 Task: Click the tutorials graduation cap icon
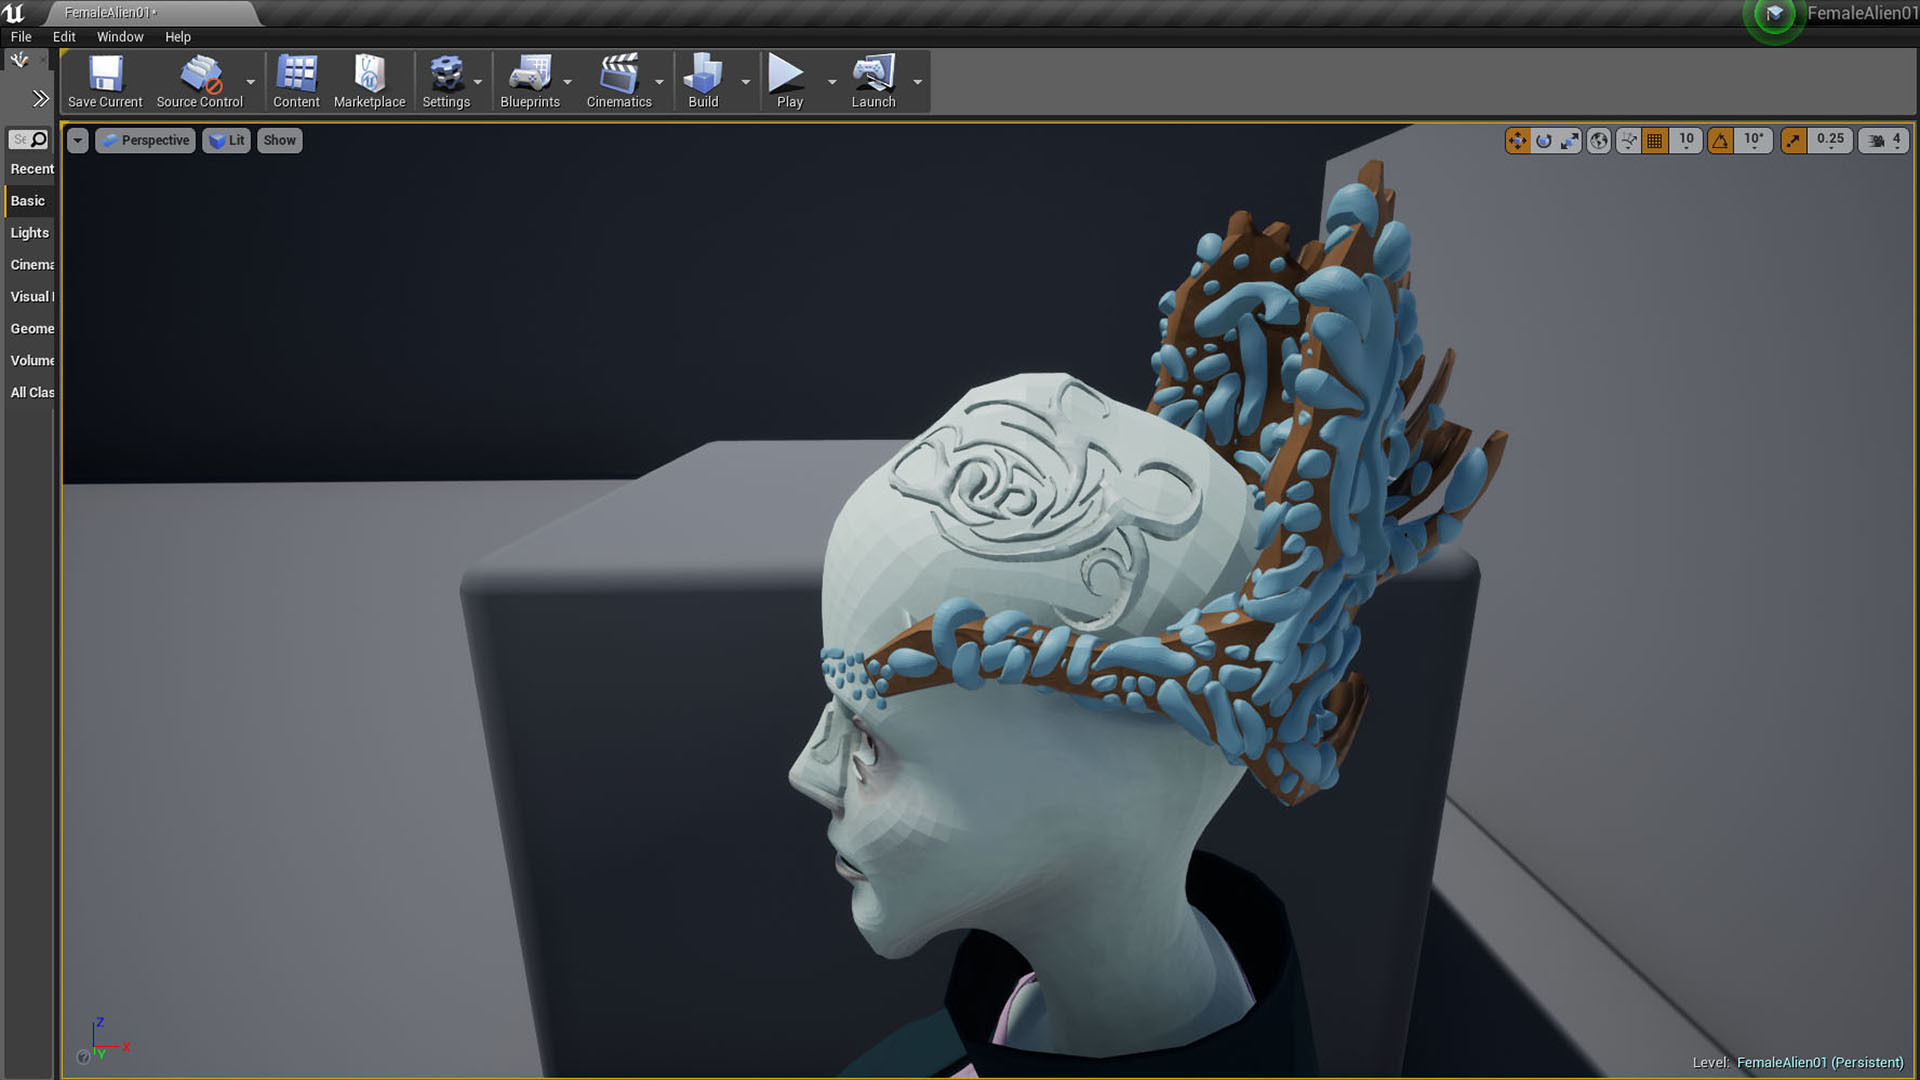1774,14
